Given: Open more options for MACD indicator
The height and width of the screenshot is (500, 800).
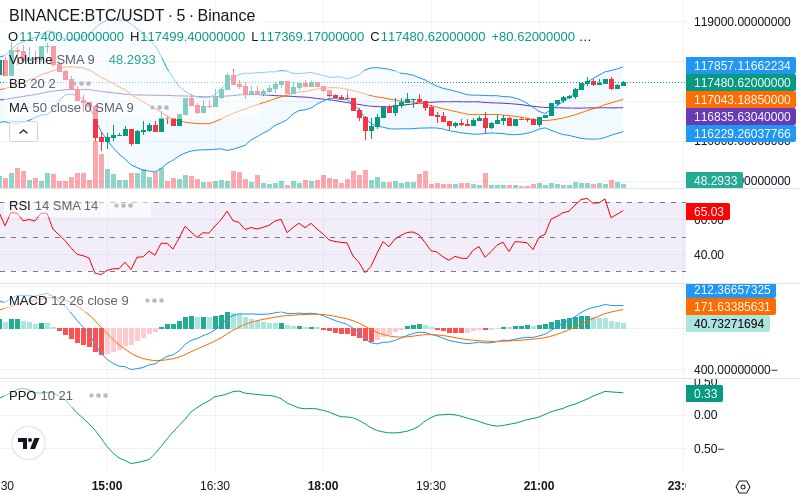Looking at the screenshot, I should click(155, 301).
